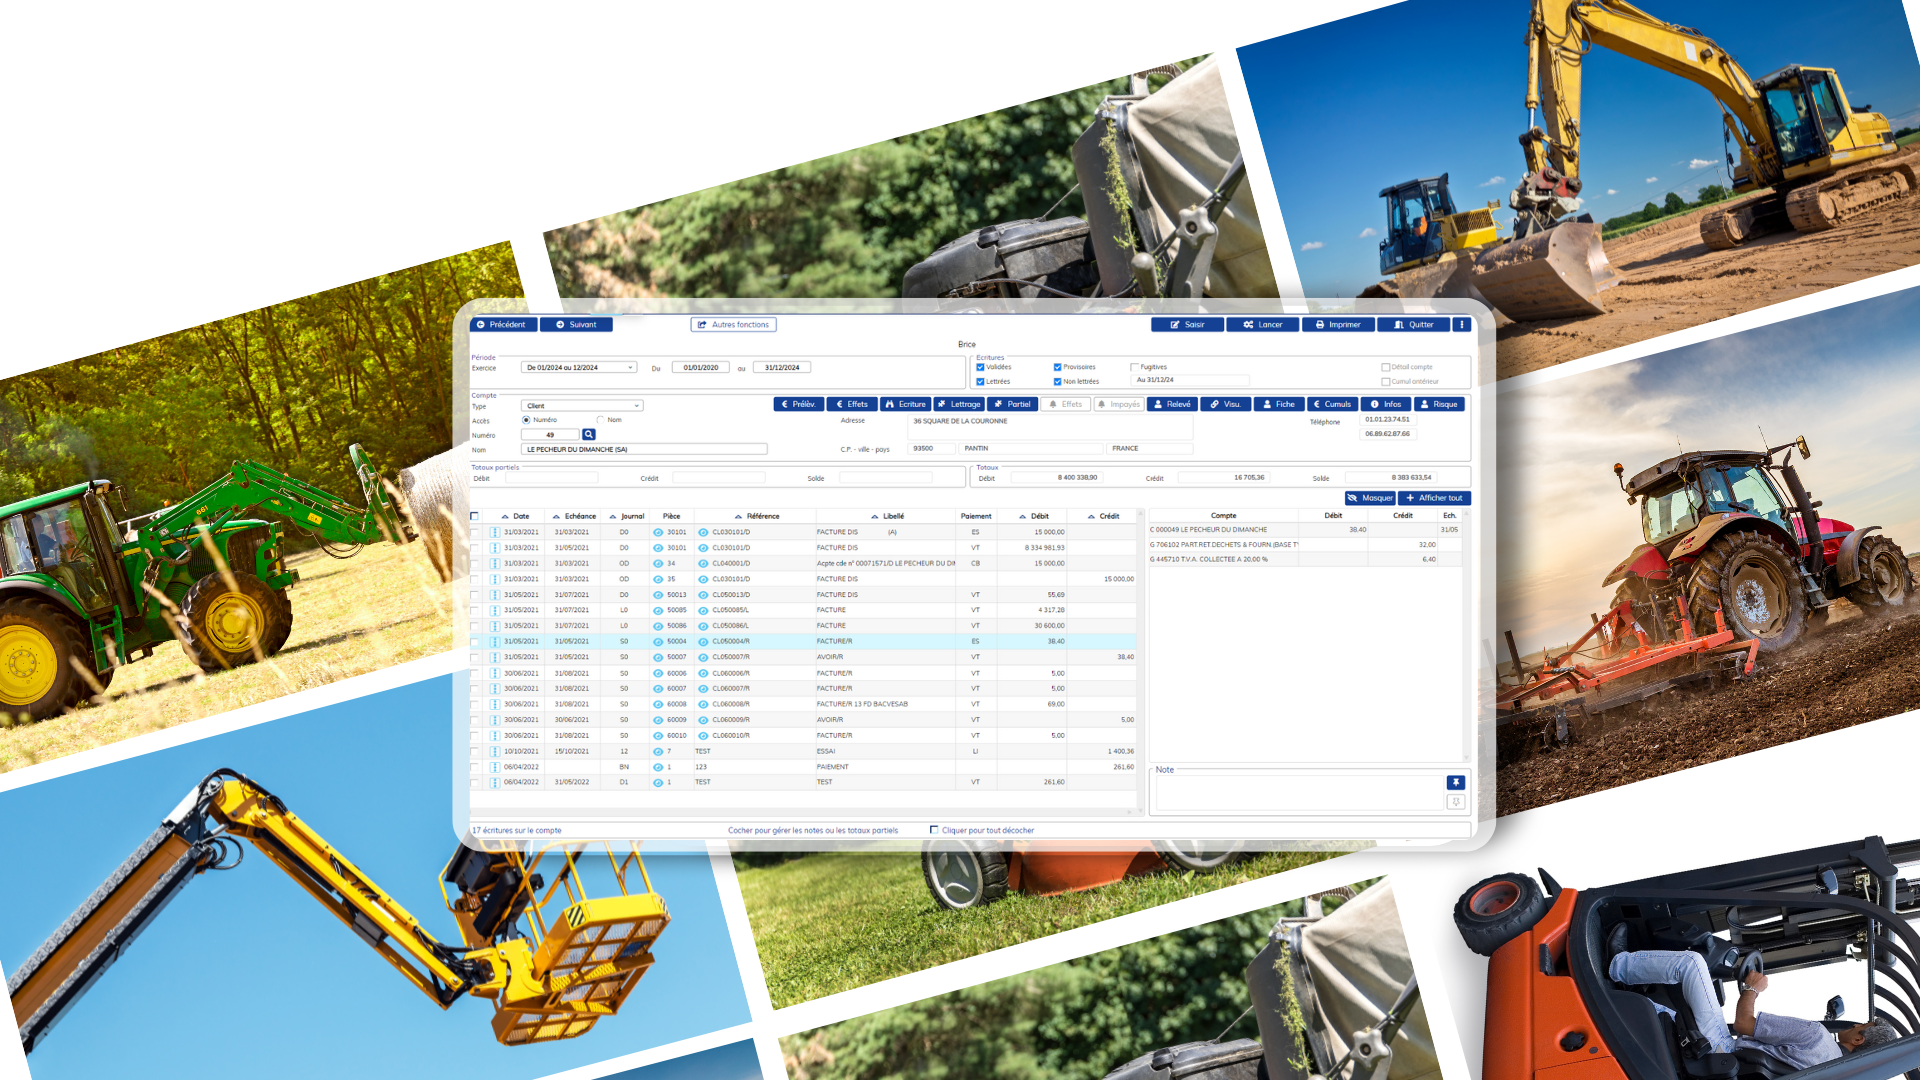Uncheck the Provisoires checkbox

[x=1057, y=367]
